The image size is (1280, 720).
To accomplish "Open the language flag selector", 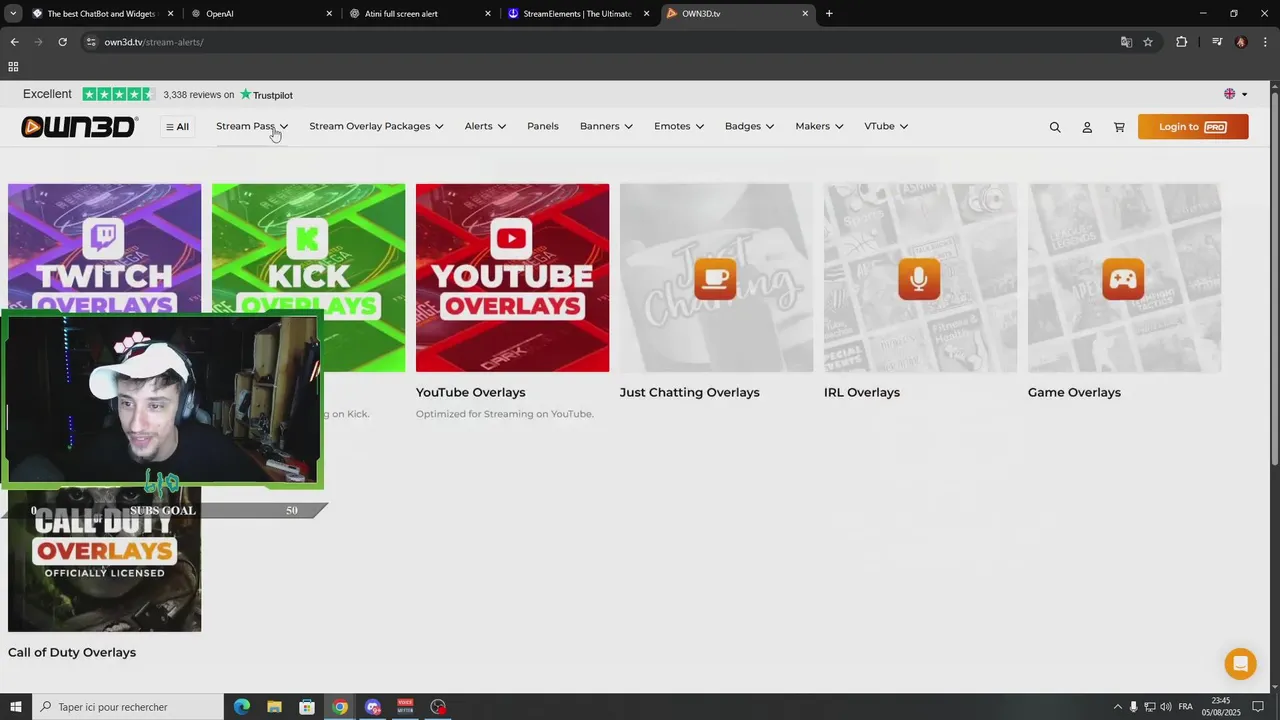I will coord(1236,94).
